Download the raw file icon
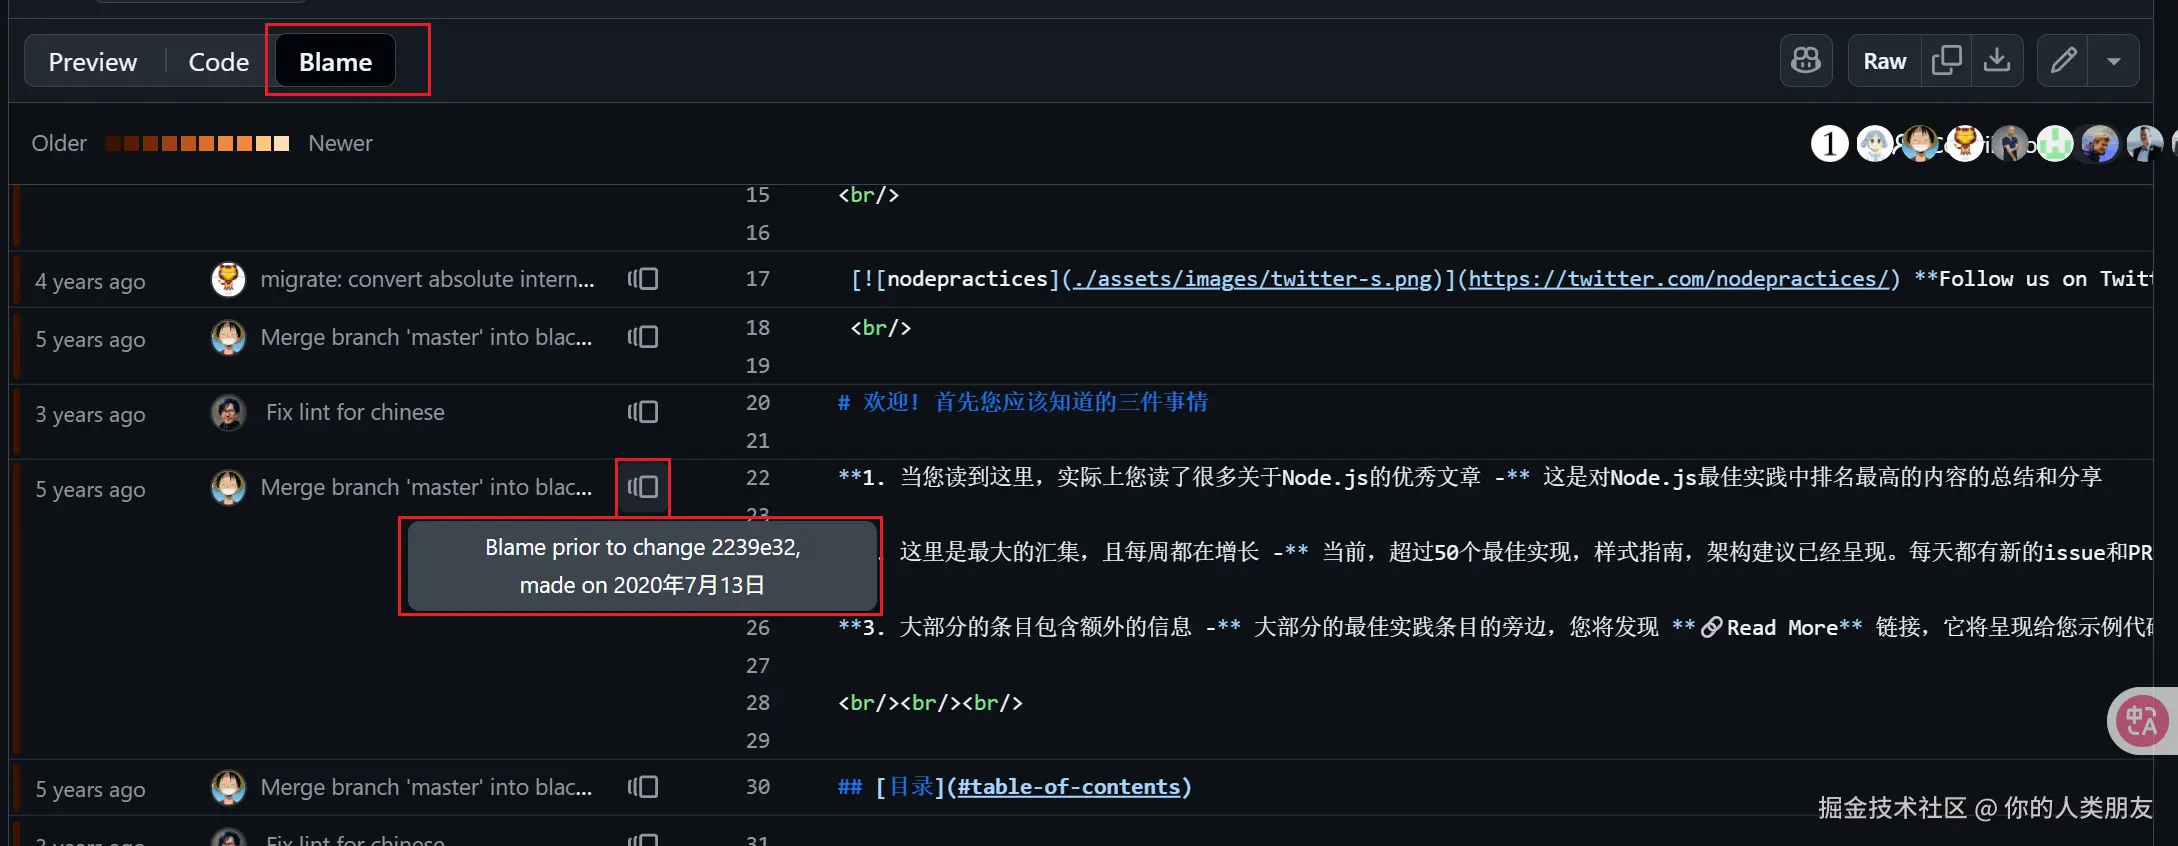This screenshot has height=846, width=2178. point(1997,61)
